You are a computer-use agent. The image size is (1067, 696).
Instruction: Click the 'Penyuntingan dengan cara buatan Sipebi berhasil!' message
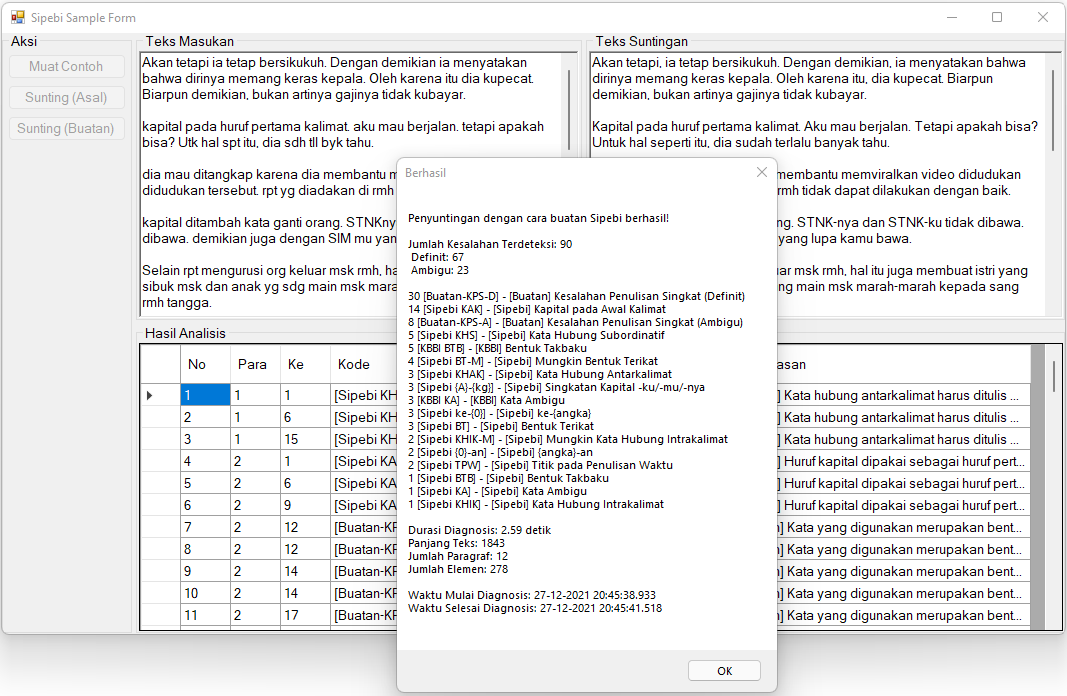point(538,218)
